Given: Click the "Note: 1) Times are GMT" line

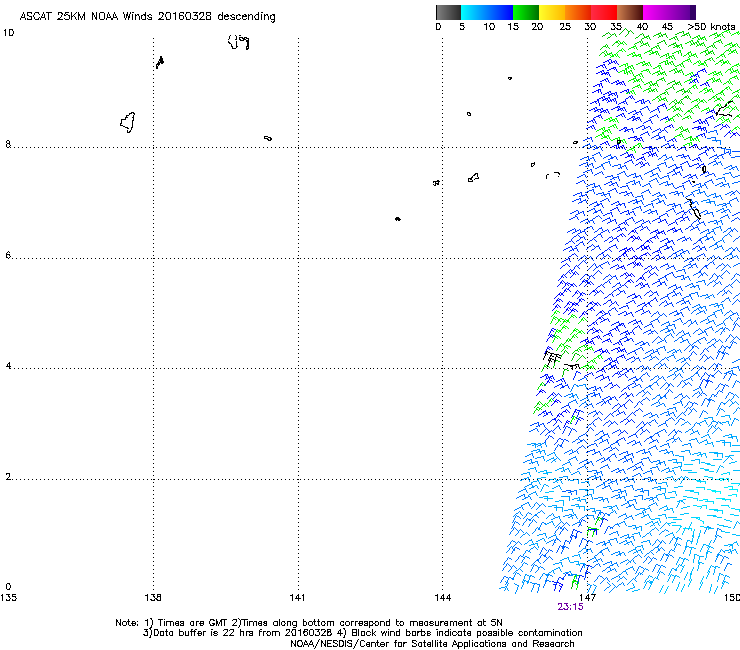Looking at the screenshot, I should 309,623.
